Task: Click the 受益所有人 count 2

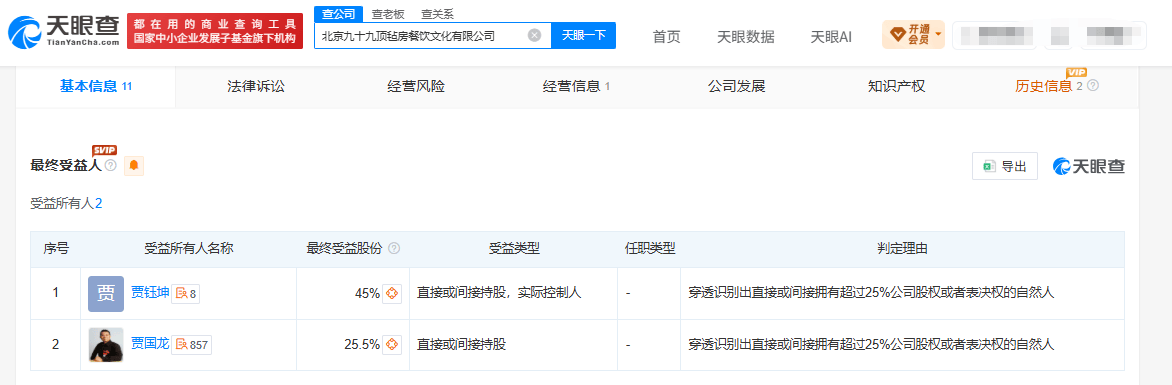Action: (98, 203)
